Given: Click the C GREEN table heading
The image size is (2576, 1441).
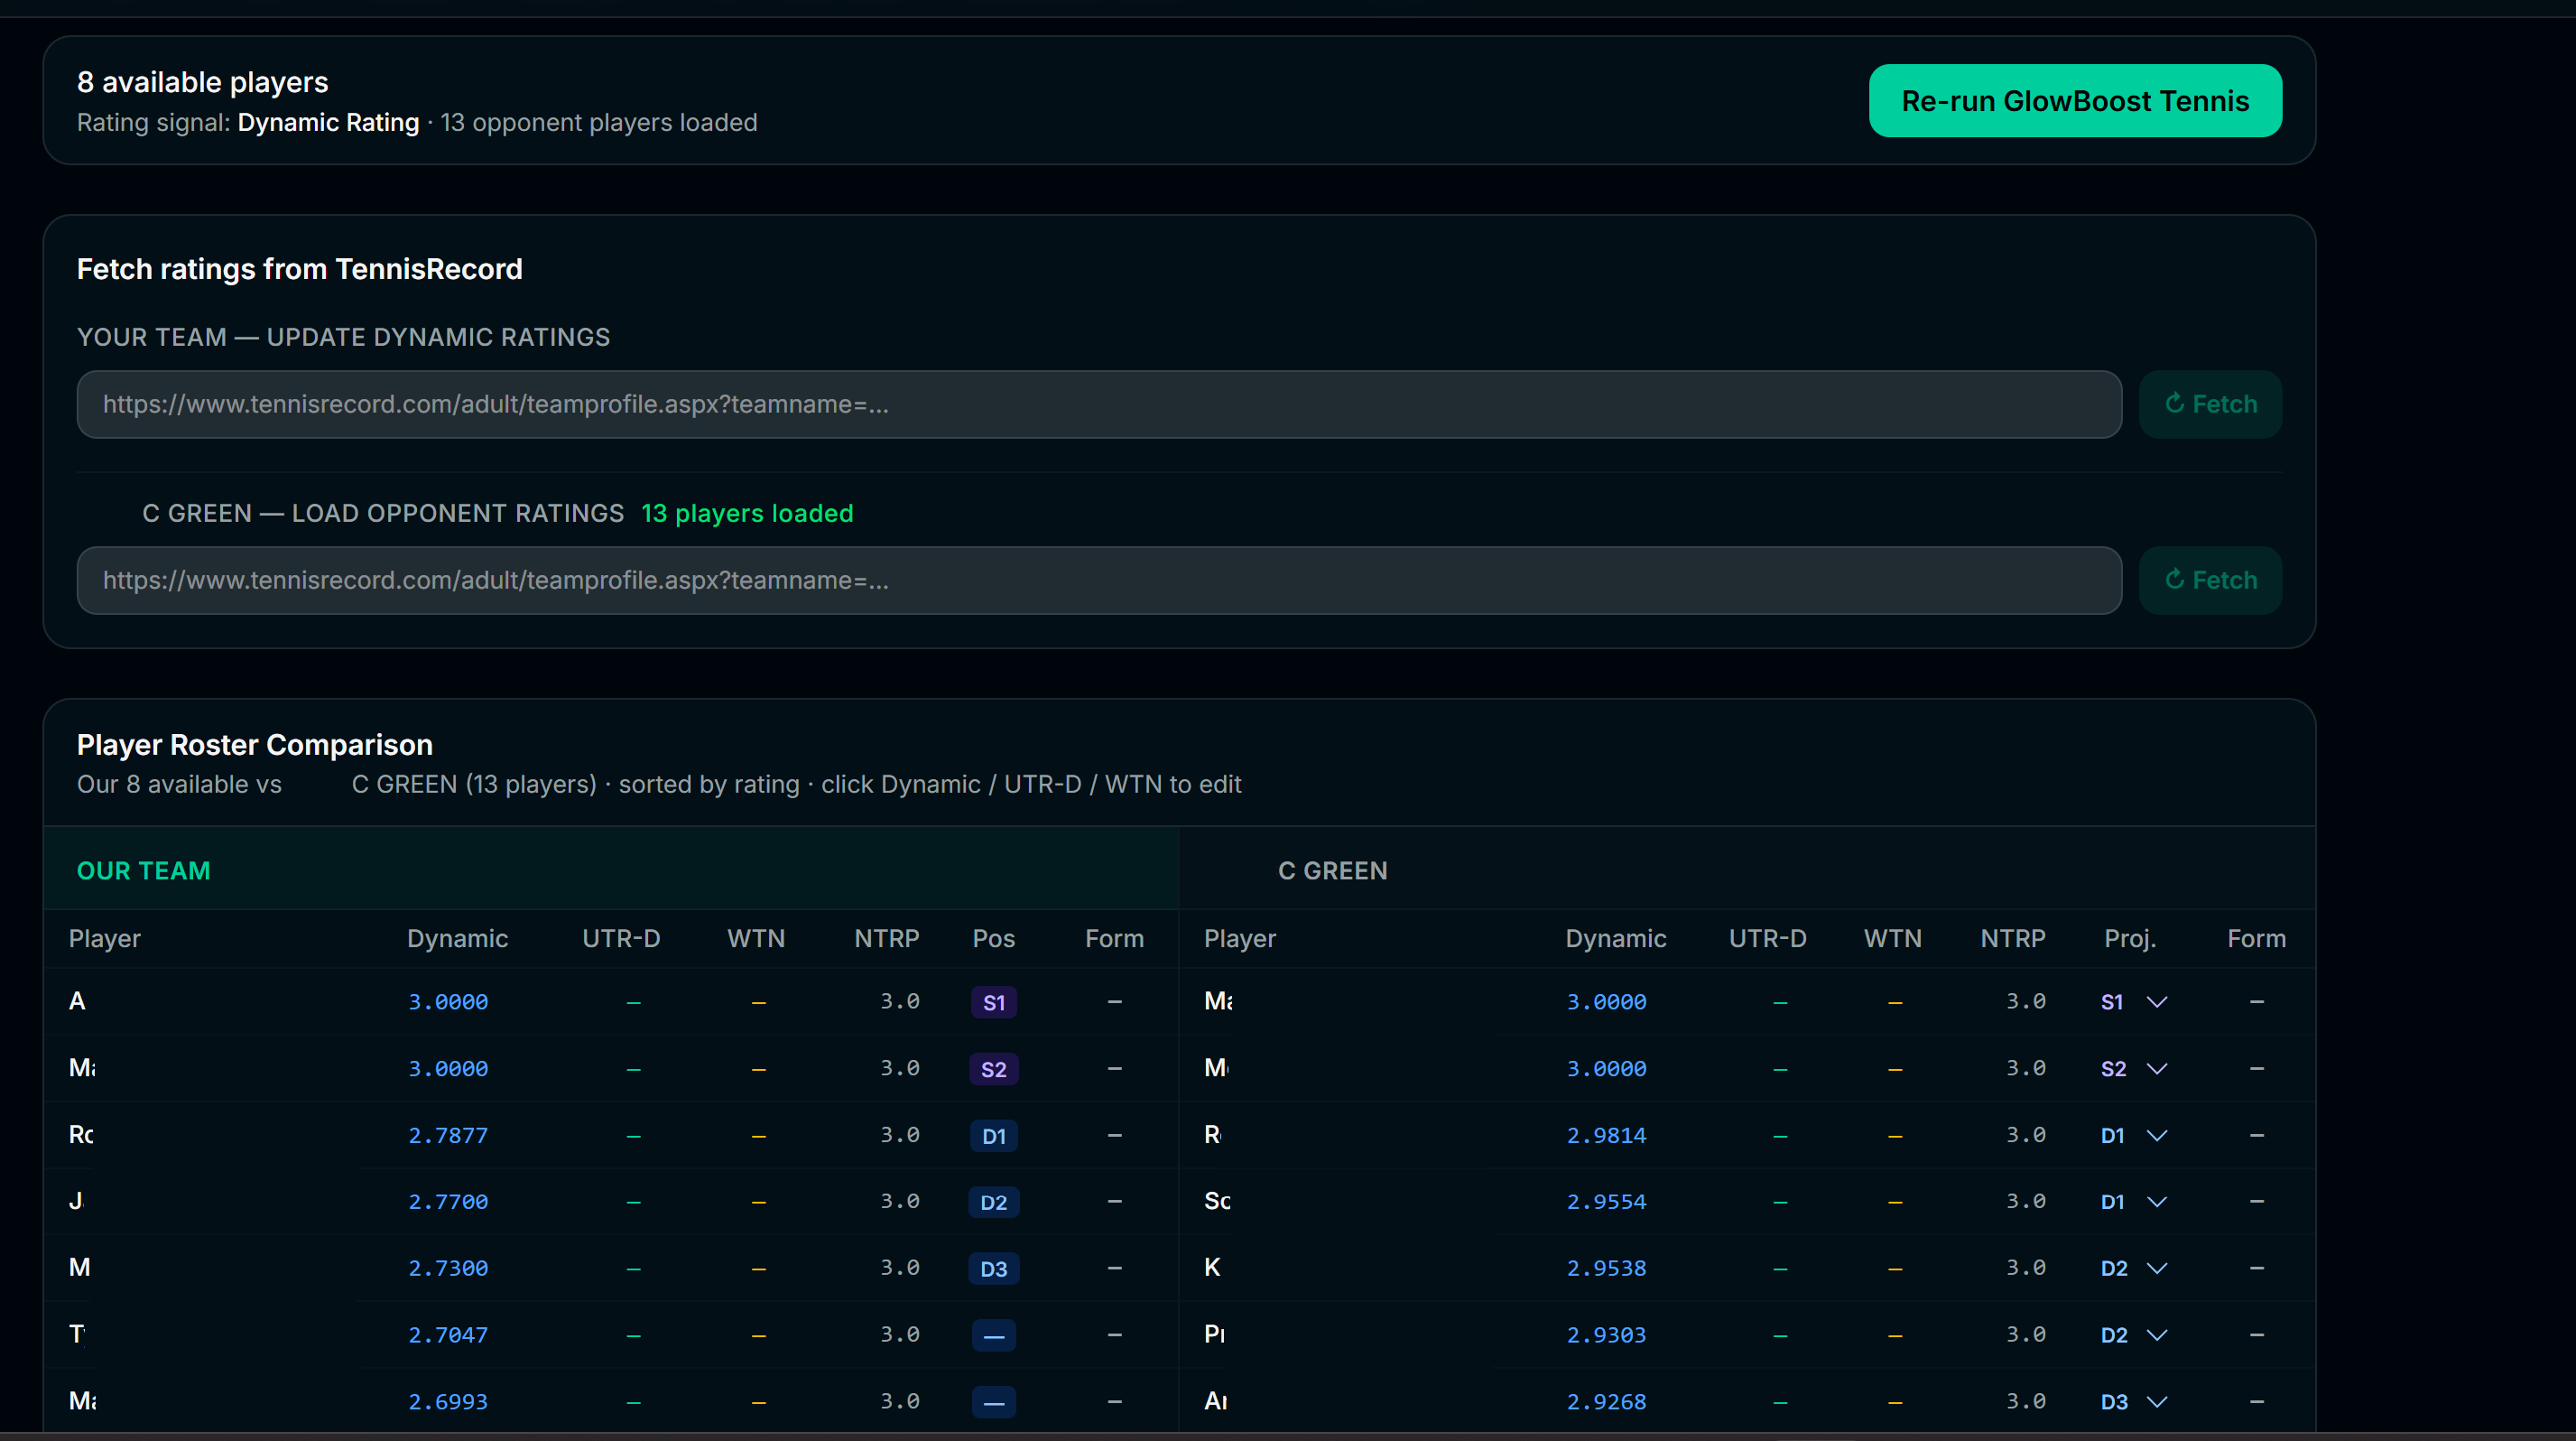Looking at the screenshot, I should (x=1333, y=871).
